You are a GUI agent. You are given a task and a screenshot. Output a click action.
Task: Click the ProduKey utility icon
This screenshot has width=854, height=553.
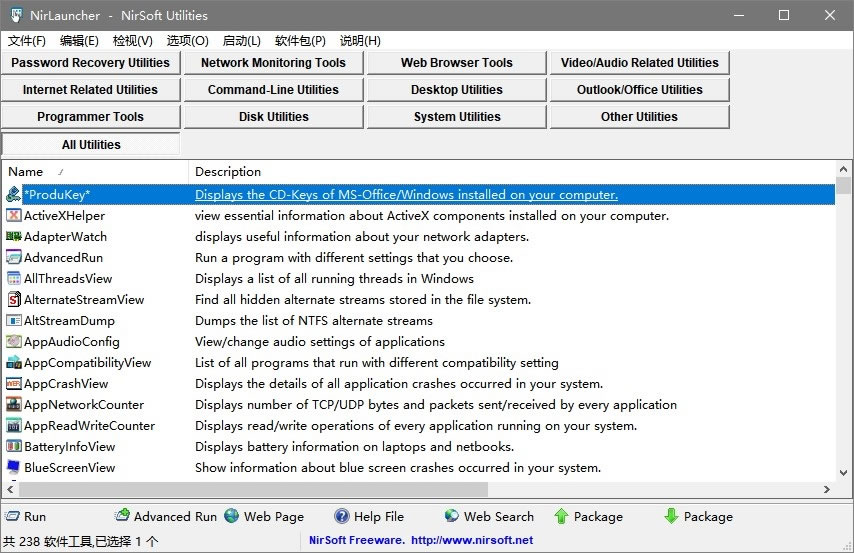coord(14,195)
